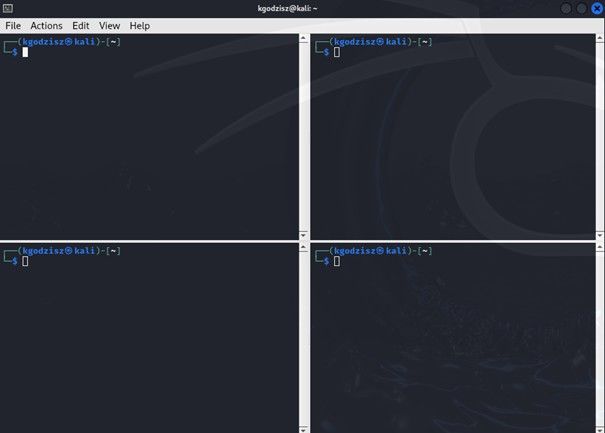Image resolution: width=605 pixels, height=433 pixels.
Task: Open the Help menu
Action: (140, 25)
